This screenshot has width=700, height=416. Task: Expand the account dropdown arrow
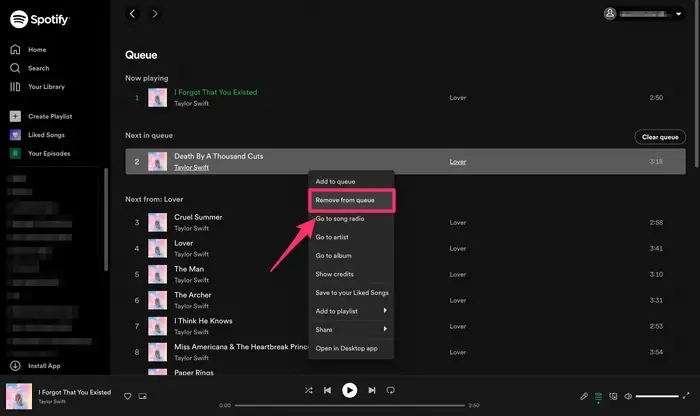[679, 14]
